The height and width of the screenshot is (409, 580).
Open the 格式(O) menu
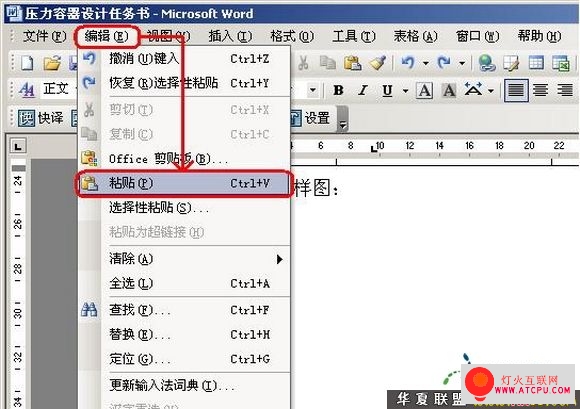click(292, 36)
